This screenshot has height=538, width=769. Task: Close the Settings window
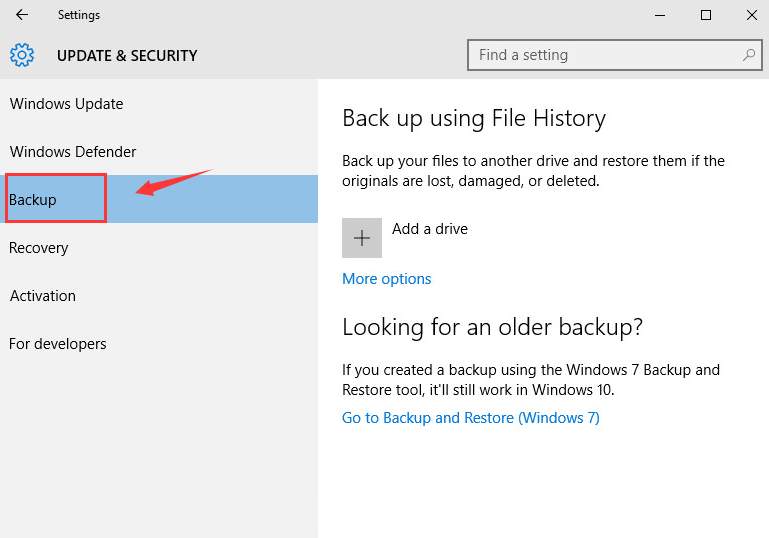[x=751, y=15]
